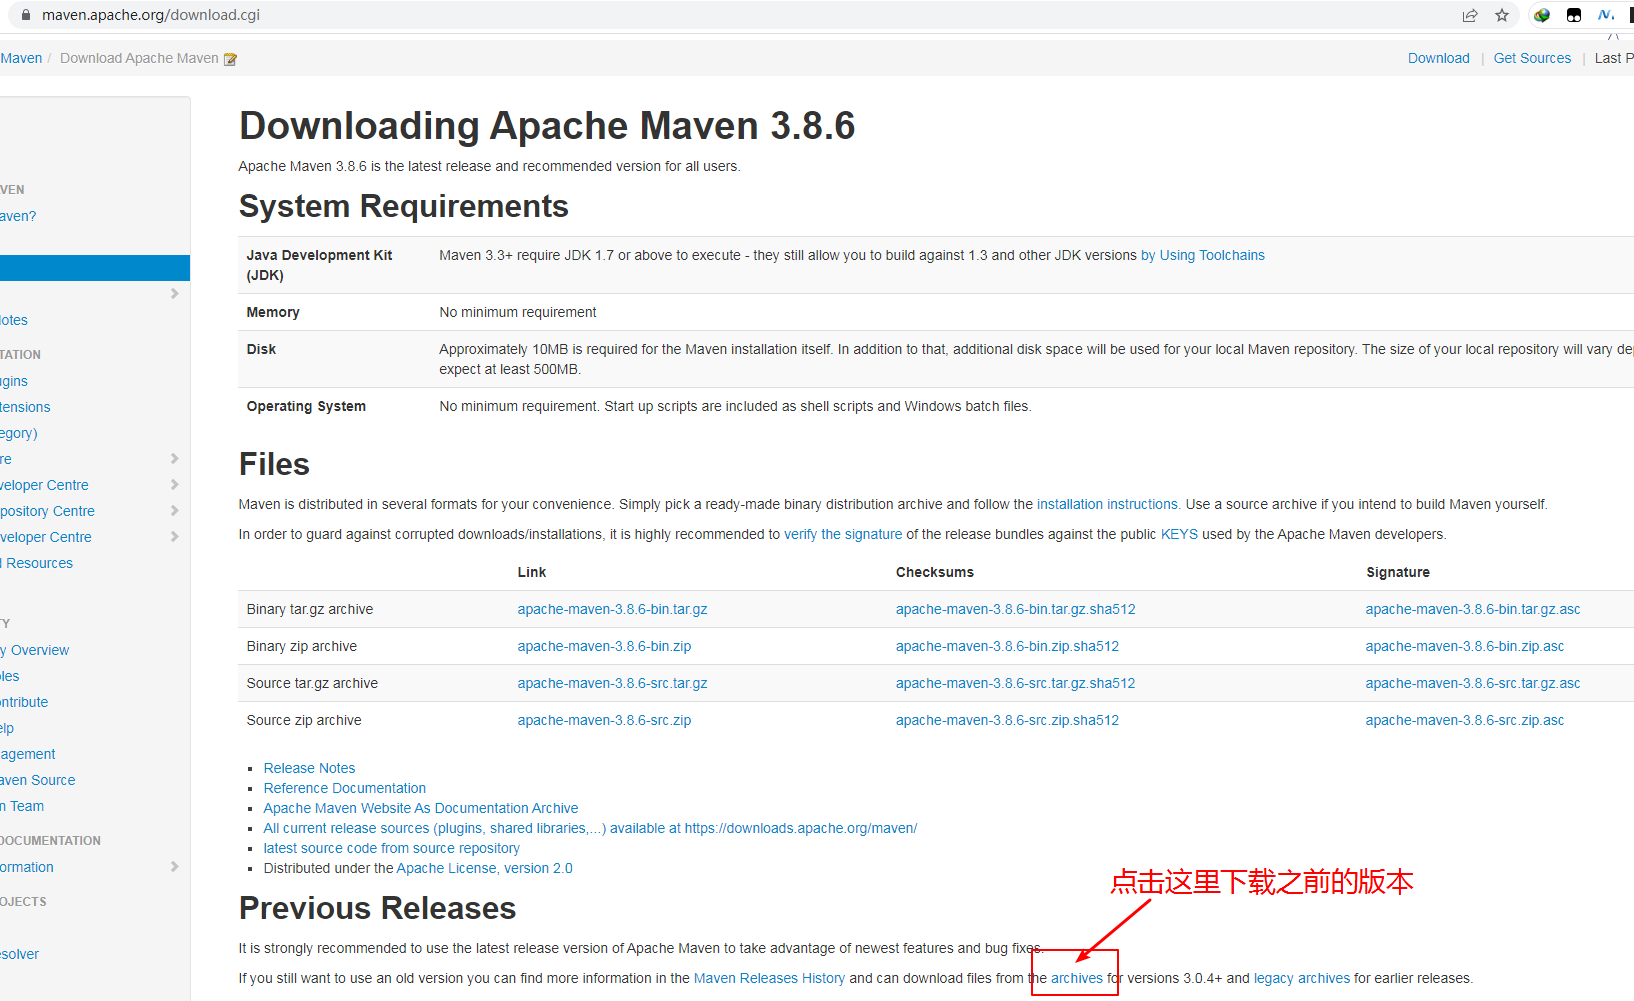1634x1001 pixels.
Task: Open the src.tar.gz.sha512 checksum link
Action: [1015, 683]
